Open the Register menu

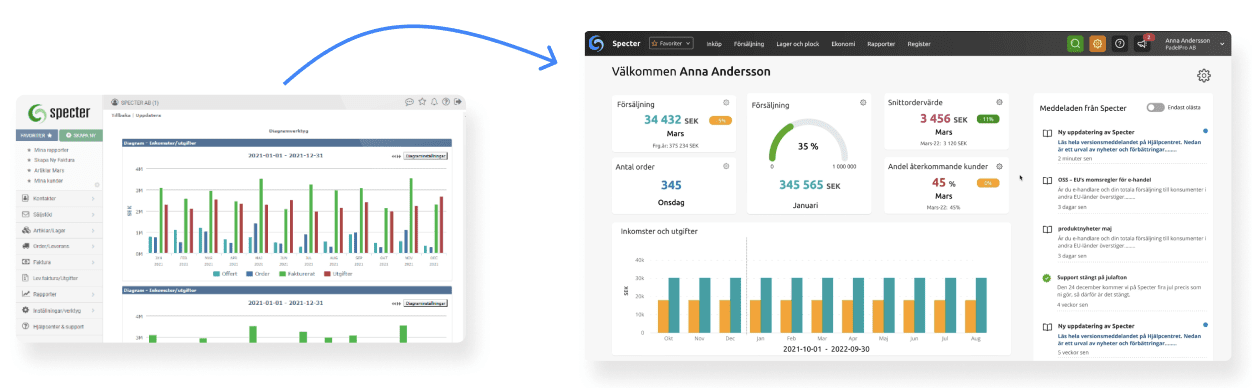(919, 44)
